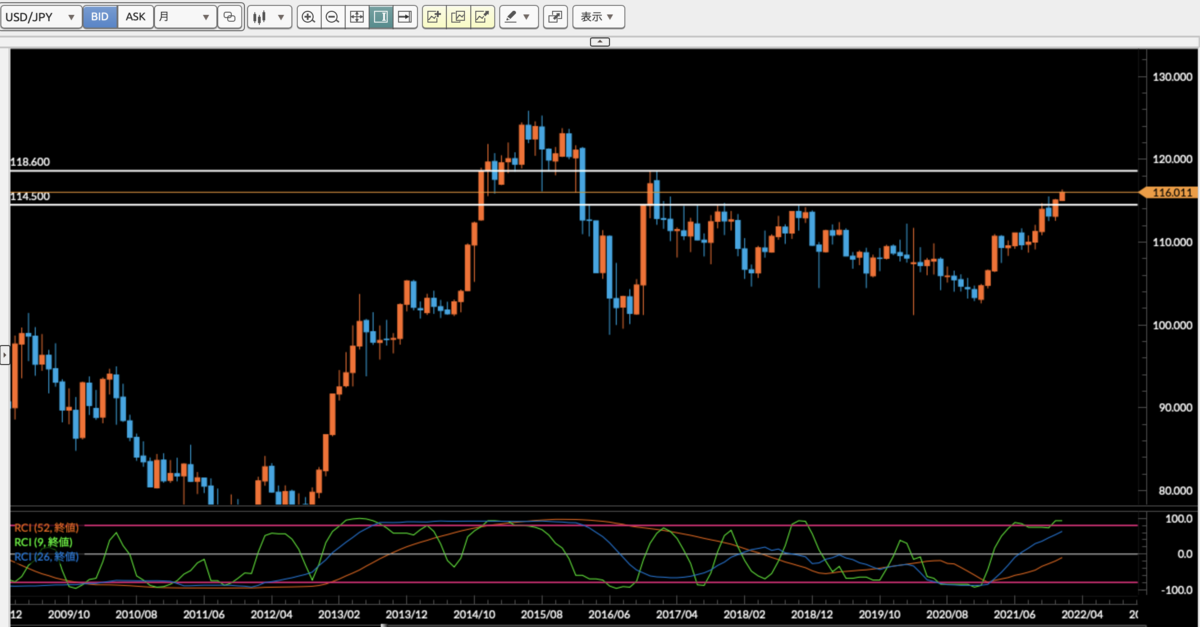Toggle the highlighted right-margin display icon
The width and height of the screenshot is (1200, 627).
coord(381,17)
